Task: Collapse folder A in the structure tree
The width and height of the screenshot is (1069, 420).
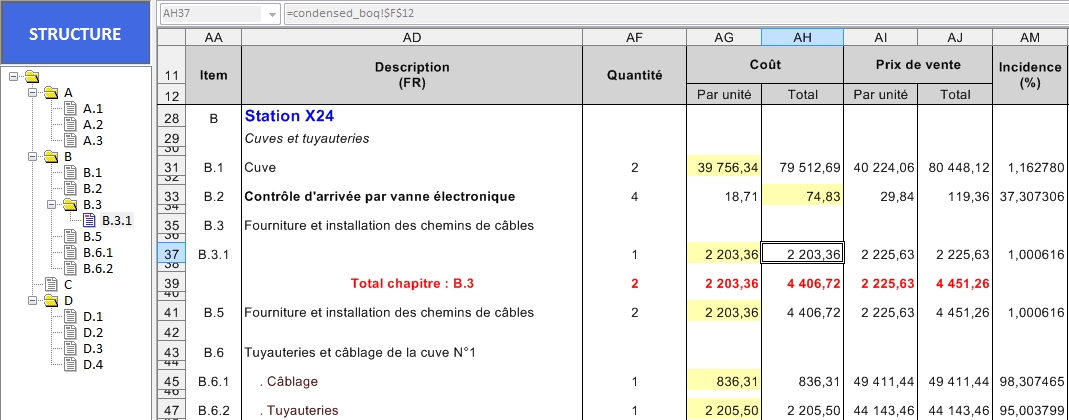Action: [32, 92]
